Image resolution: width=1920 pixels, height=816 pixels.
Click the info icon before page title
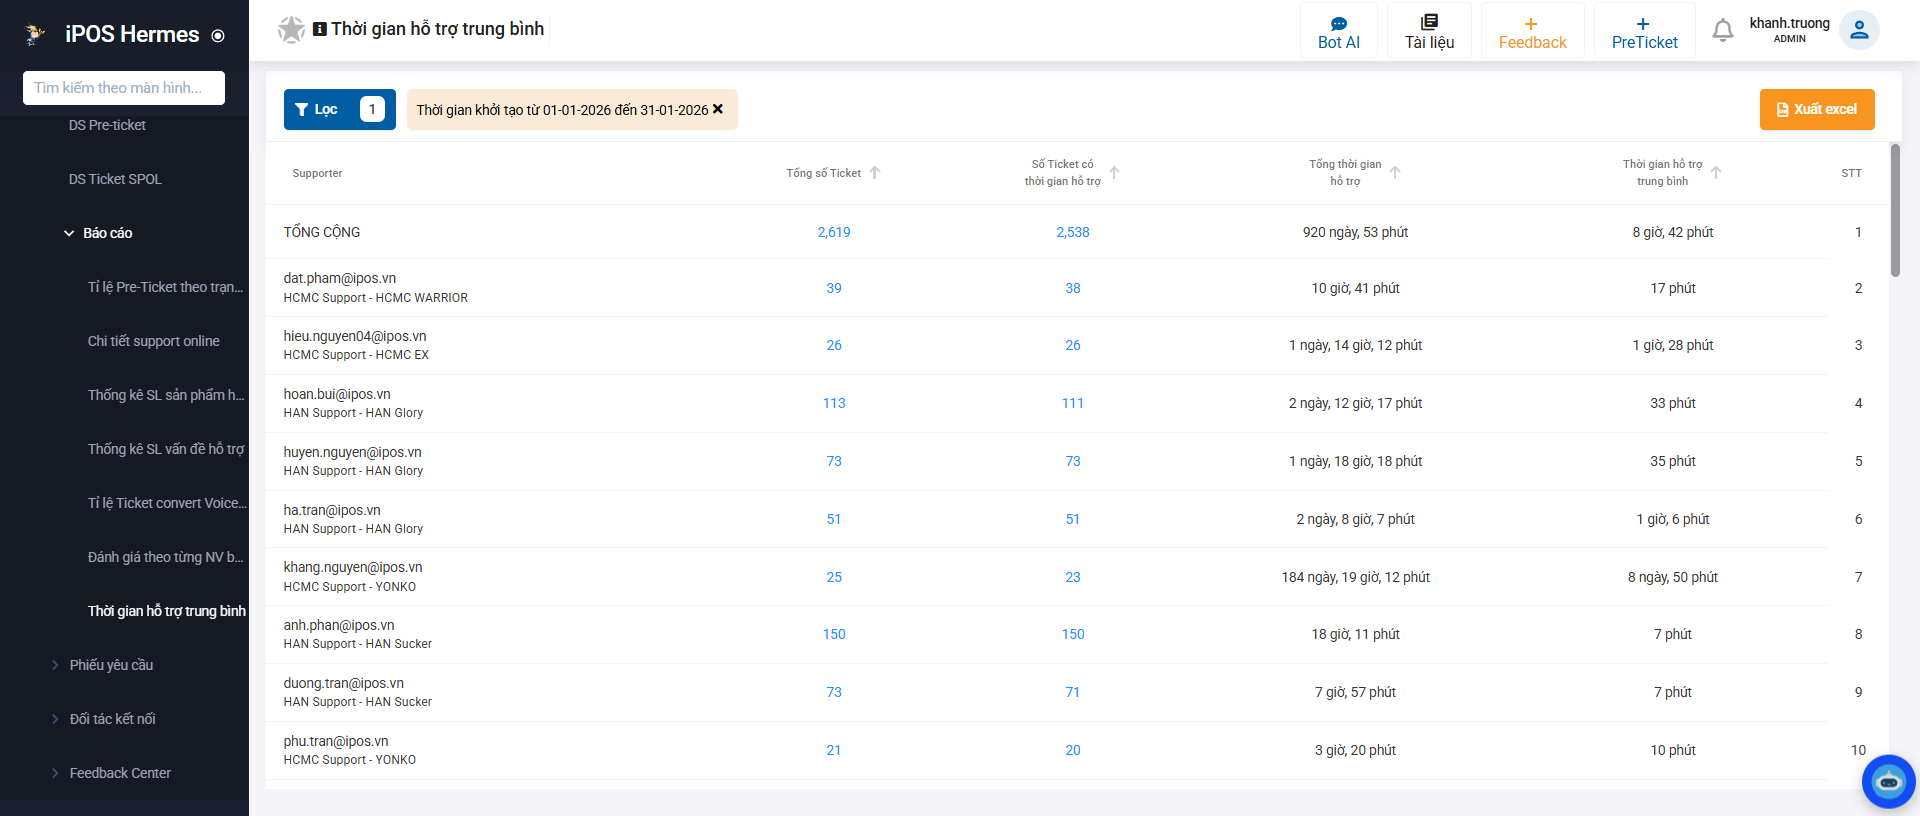click(x=320, y=29)
